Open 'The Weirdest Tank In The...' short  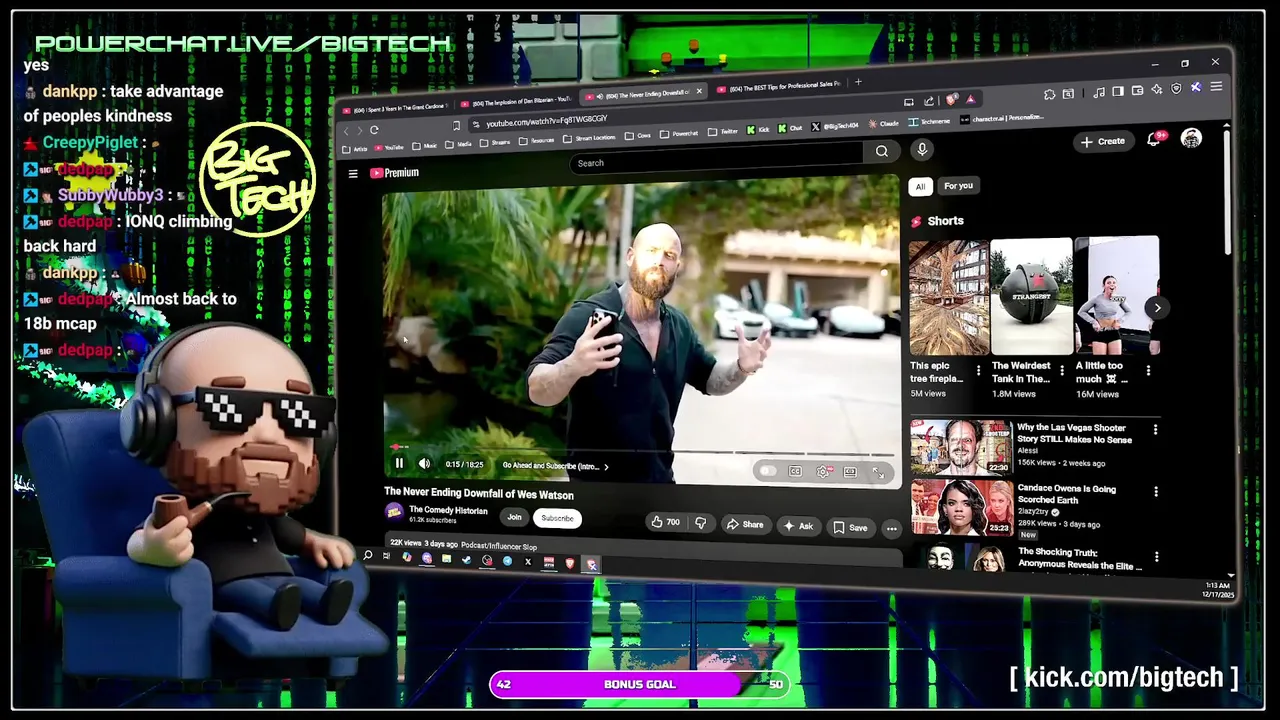pyautogui.click(x=1031, y=296)
